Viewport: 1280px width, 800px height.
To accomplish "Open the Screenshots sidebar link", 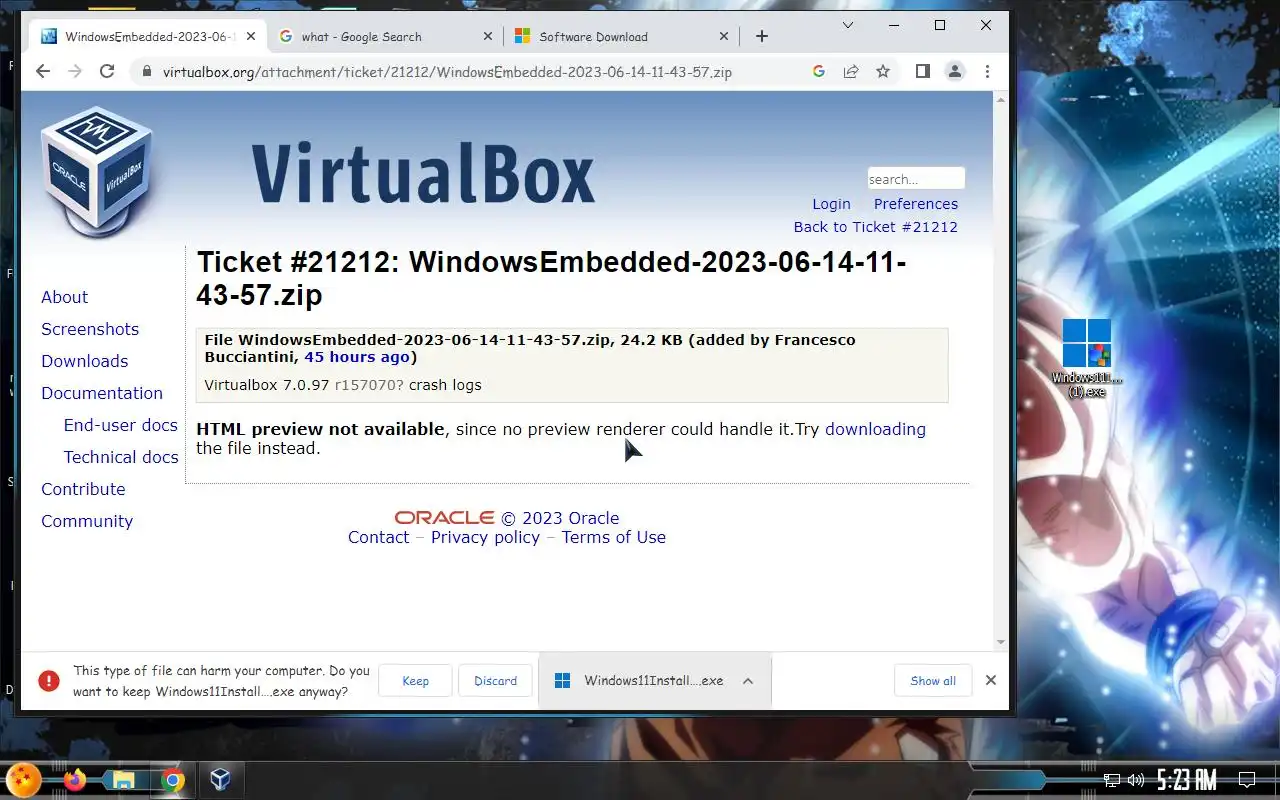I will tap(90, 329).
